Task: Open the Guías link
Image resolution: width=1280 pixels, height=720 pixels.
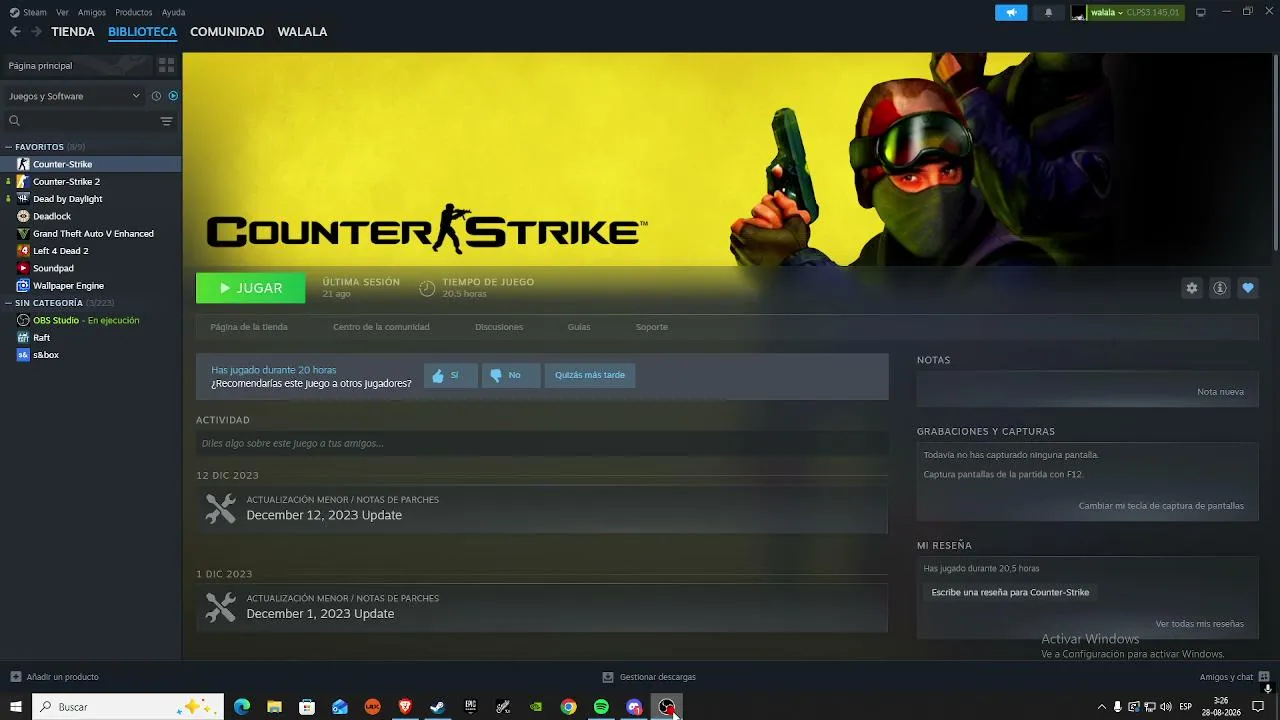Action: [x=579, y=327]
